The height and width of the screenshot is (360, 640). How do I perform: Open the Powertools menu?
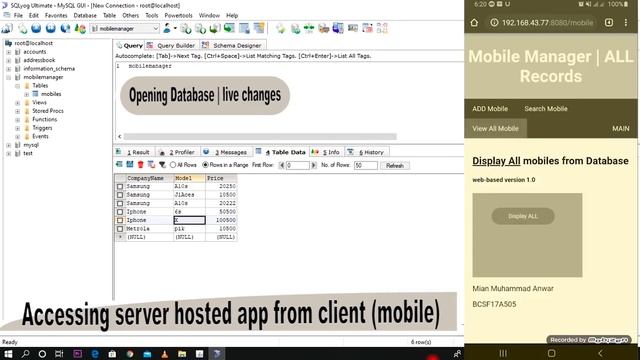point(178,16)
